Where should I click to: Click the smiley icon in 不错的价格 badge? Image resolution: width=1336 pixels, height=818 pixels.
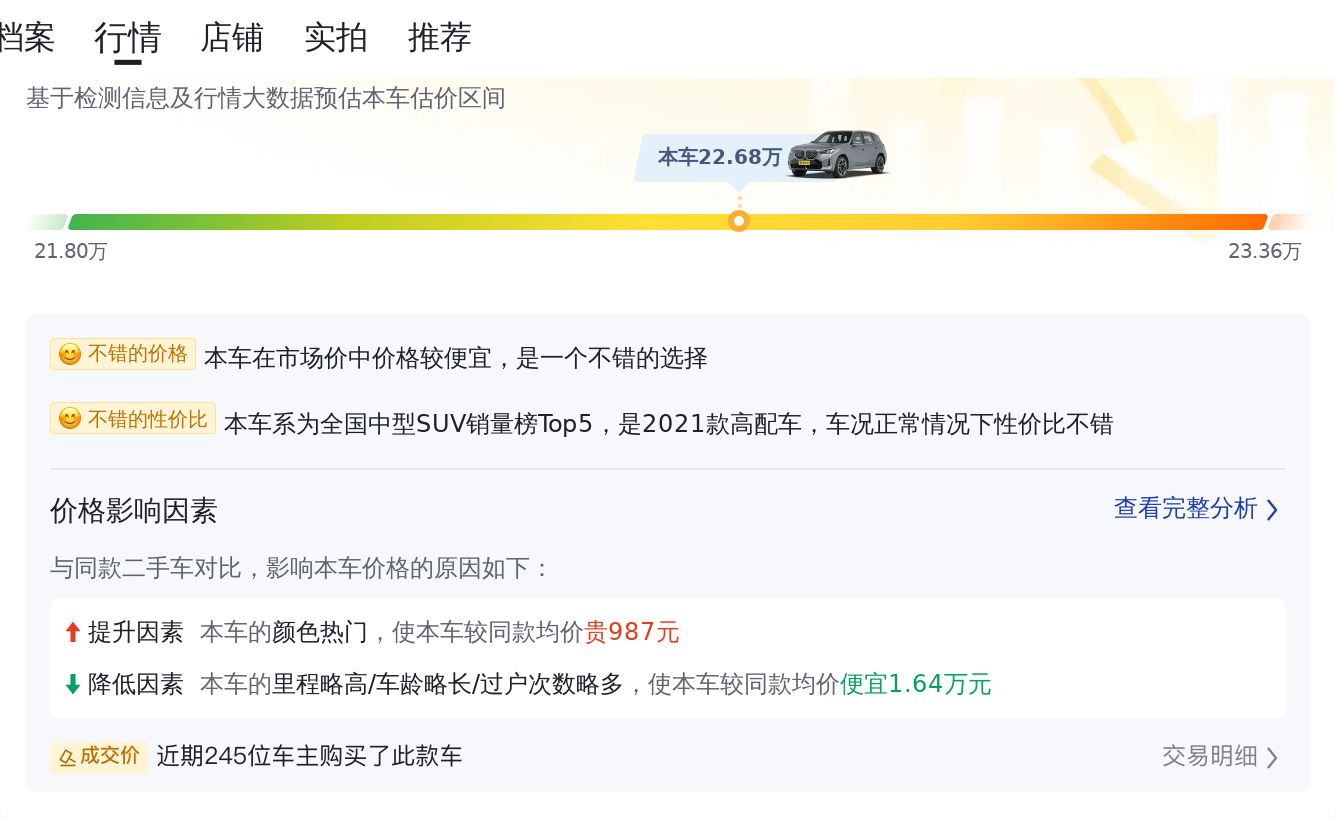(x=69, y=355)
